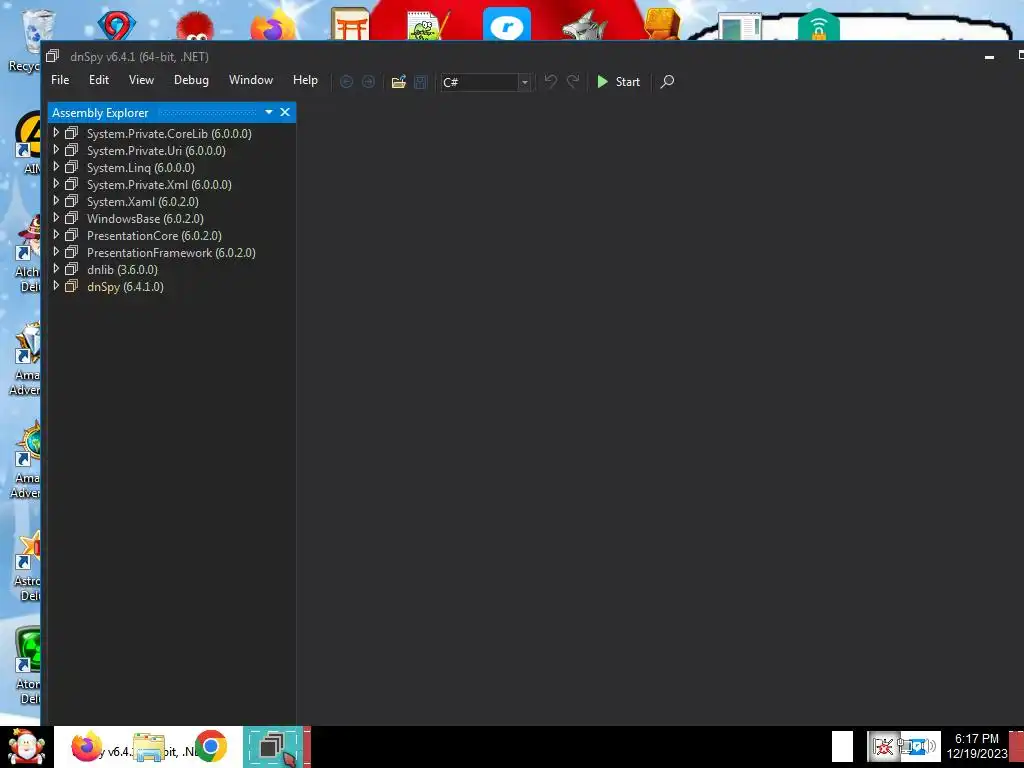
Task: Click the Open file folder icon
Action: click(x=398, y=82)
